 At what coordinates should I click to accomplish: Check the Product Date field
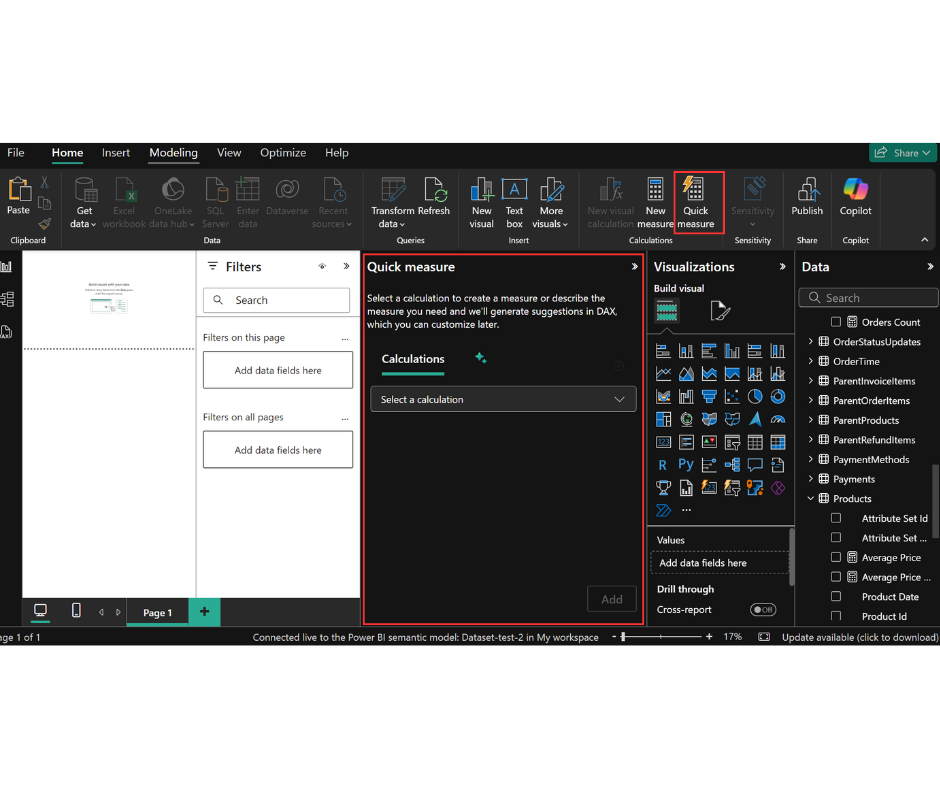coord(836,597)
